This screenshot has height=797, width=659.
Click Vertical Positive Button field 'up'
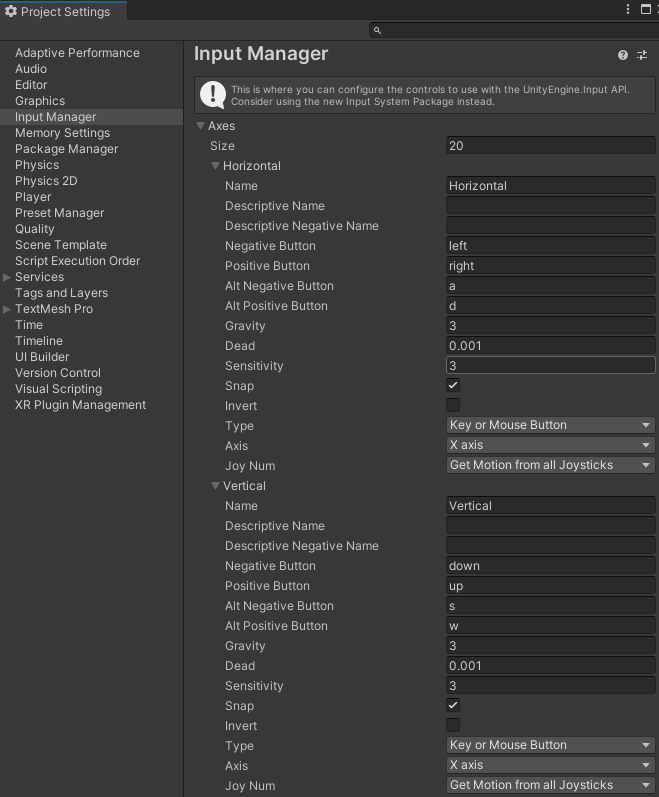click(550, 586)
